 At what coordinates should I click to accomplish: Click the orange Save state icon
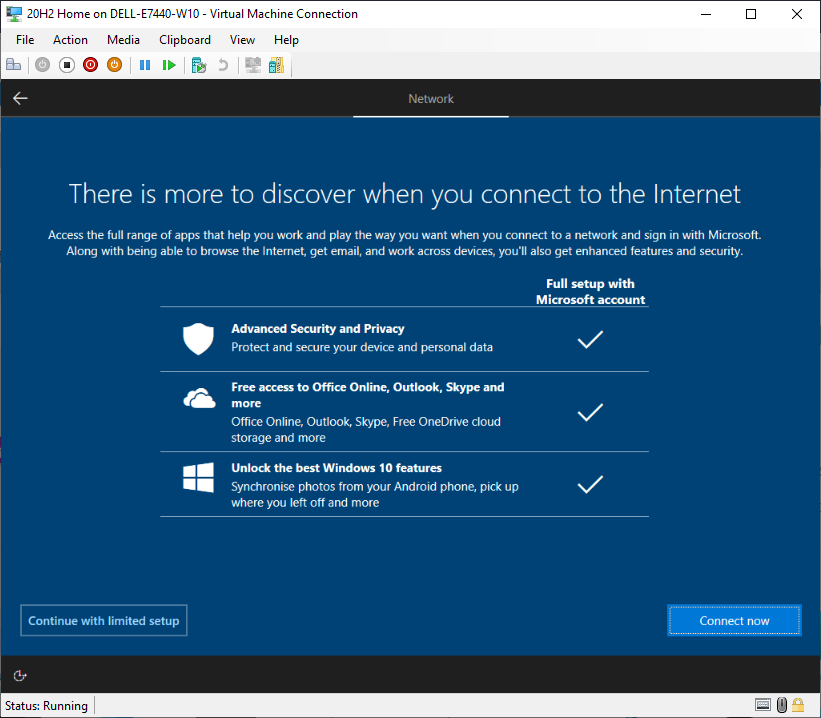(114, 65)
